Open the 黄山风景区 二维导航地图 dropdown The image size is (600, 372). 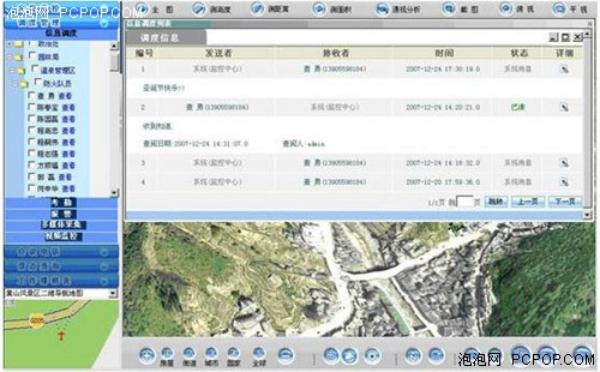[x=113, y=294]
